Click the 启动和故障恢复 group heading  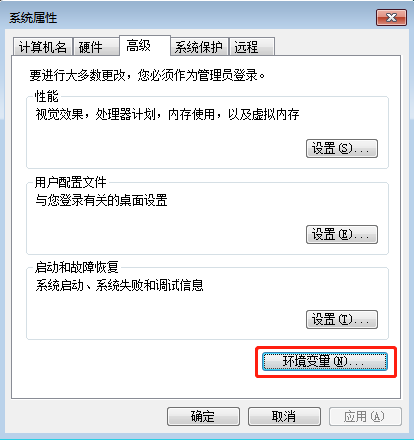pyautogui.click(x=77, y=267)
